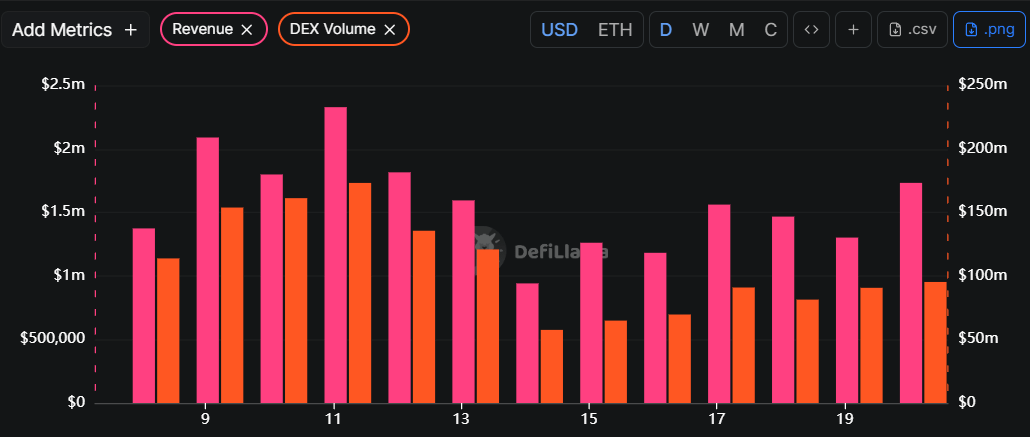The image size is (1030, 437).
Task: Click the orange DEX volume bar for day 17
Action: [744, 345]
